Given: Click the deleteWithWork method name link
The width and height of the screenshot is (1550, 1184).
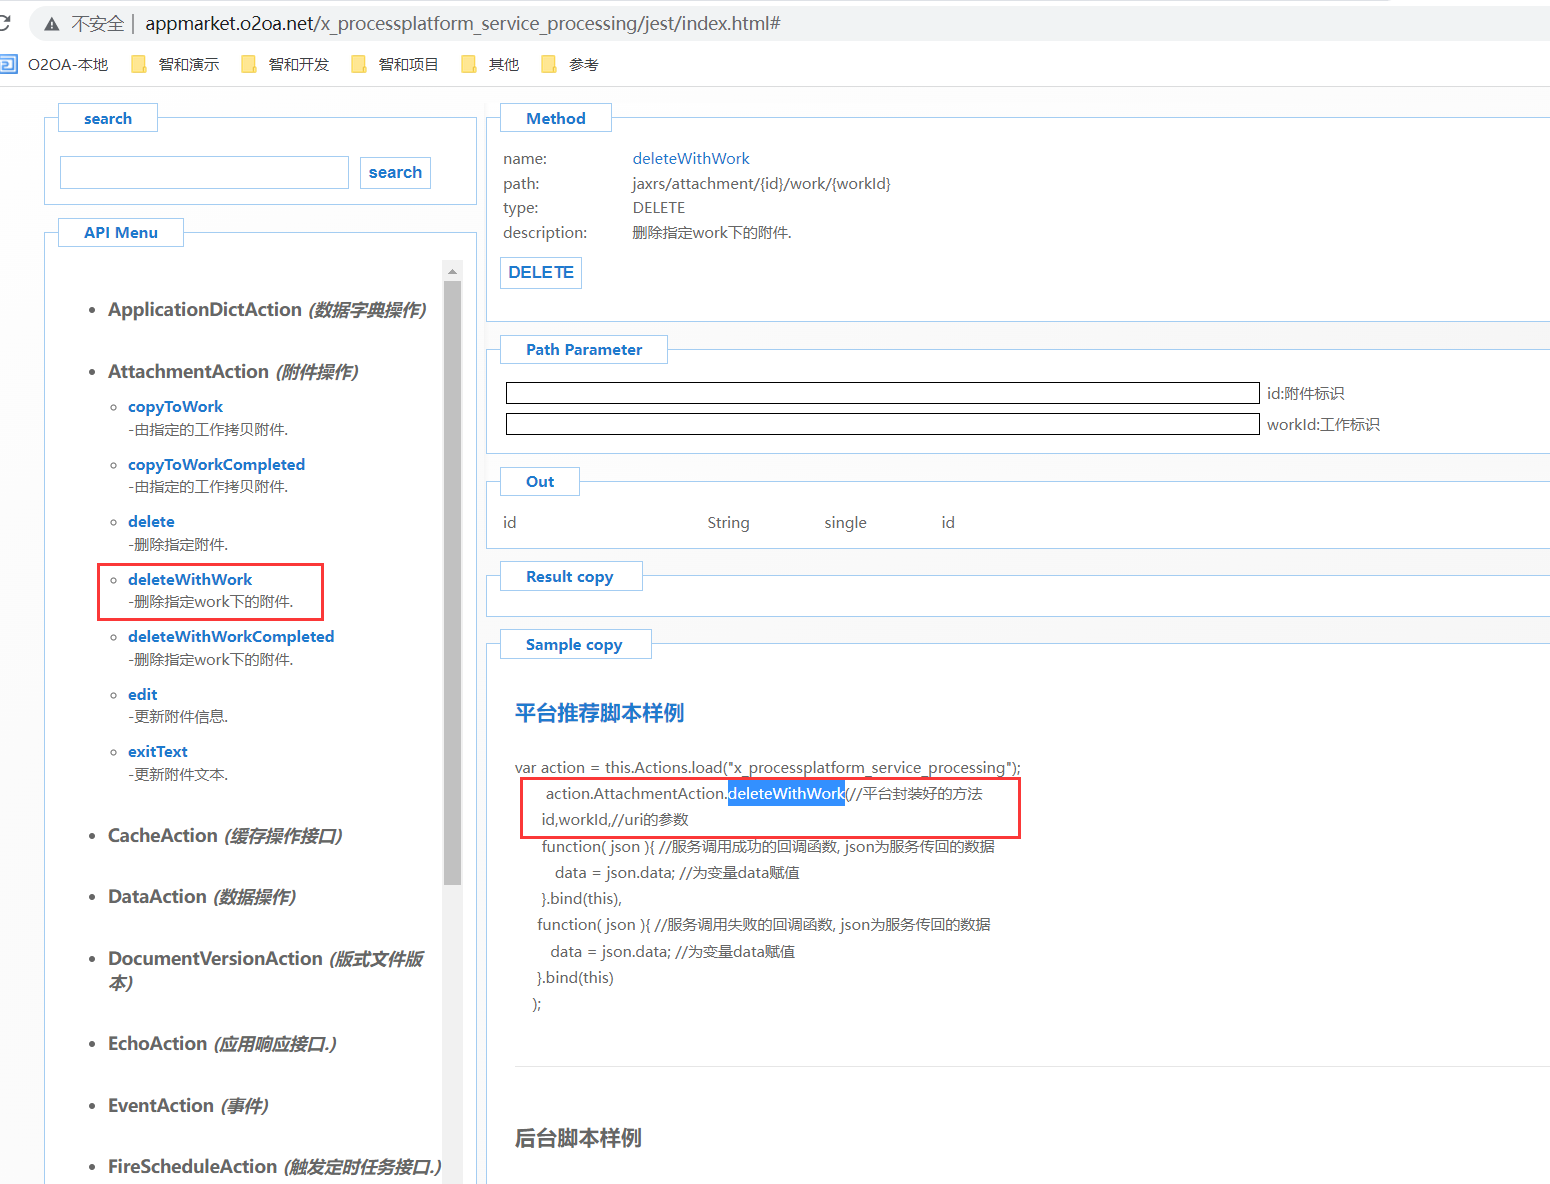Looking at the screenshot, I should (691, 159).
